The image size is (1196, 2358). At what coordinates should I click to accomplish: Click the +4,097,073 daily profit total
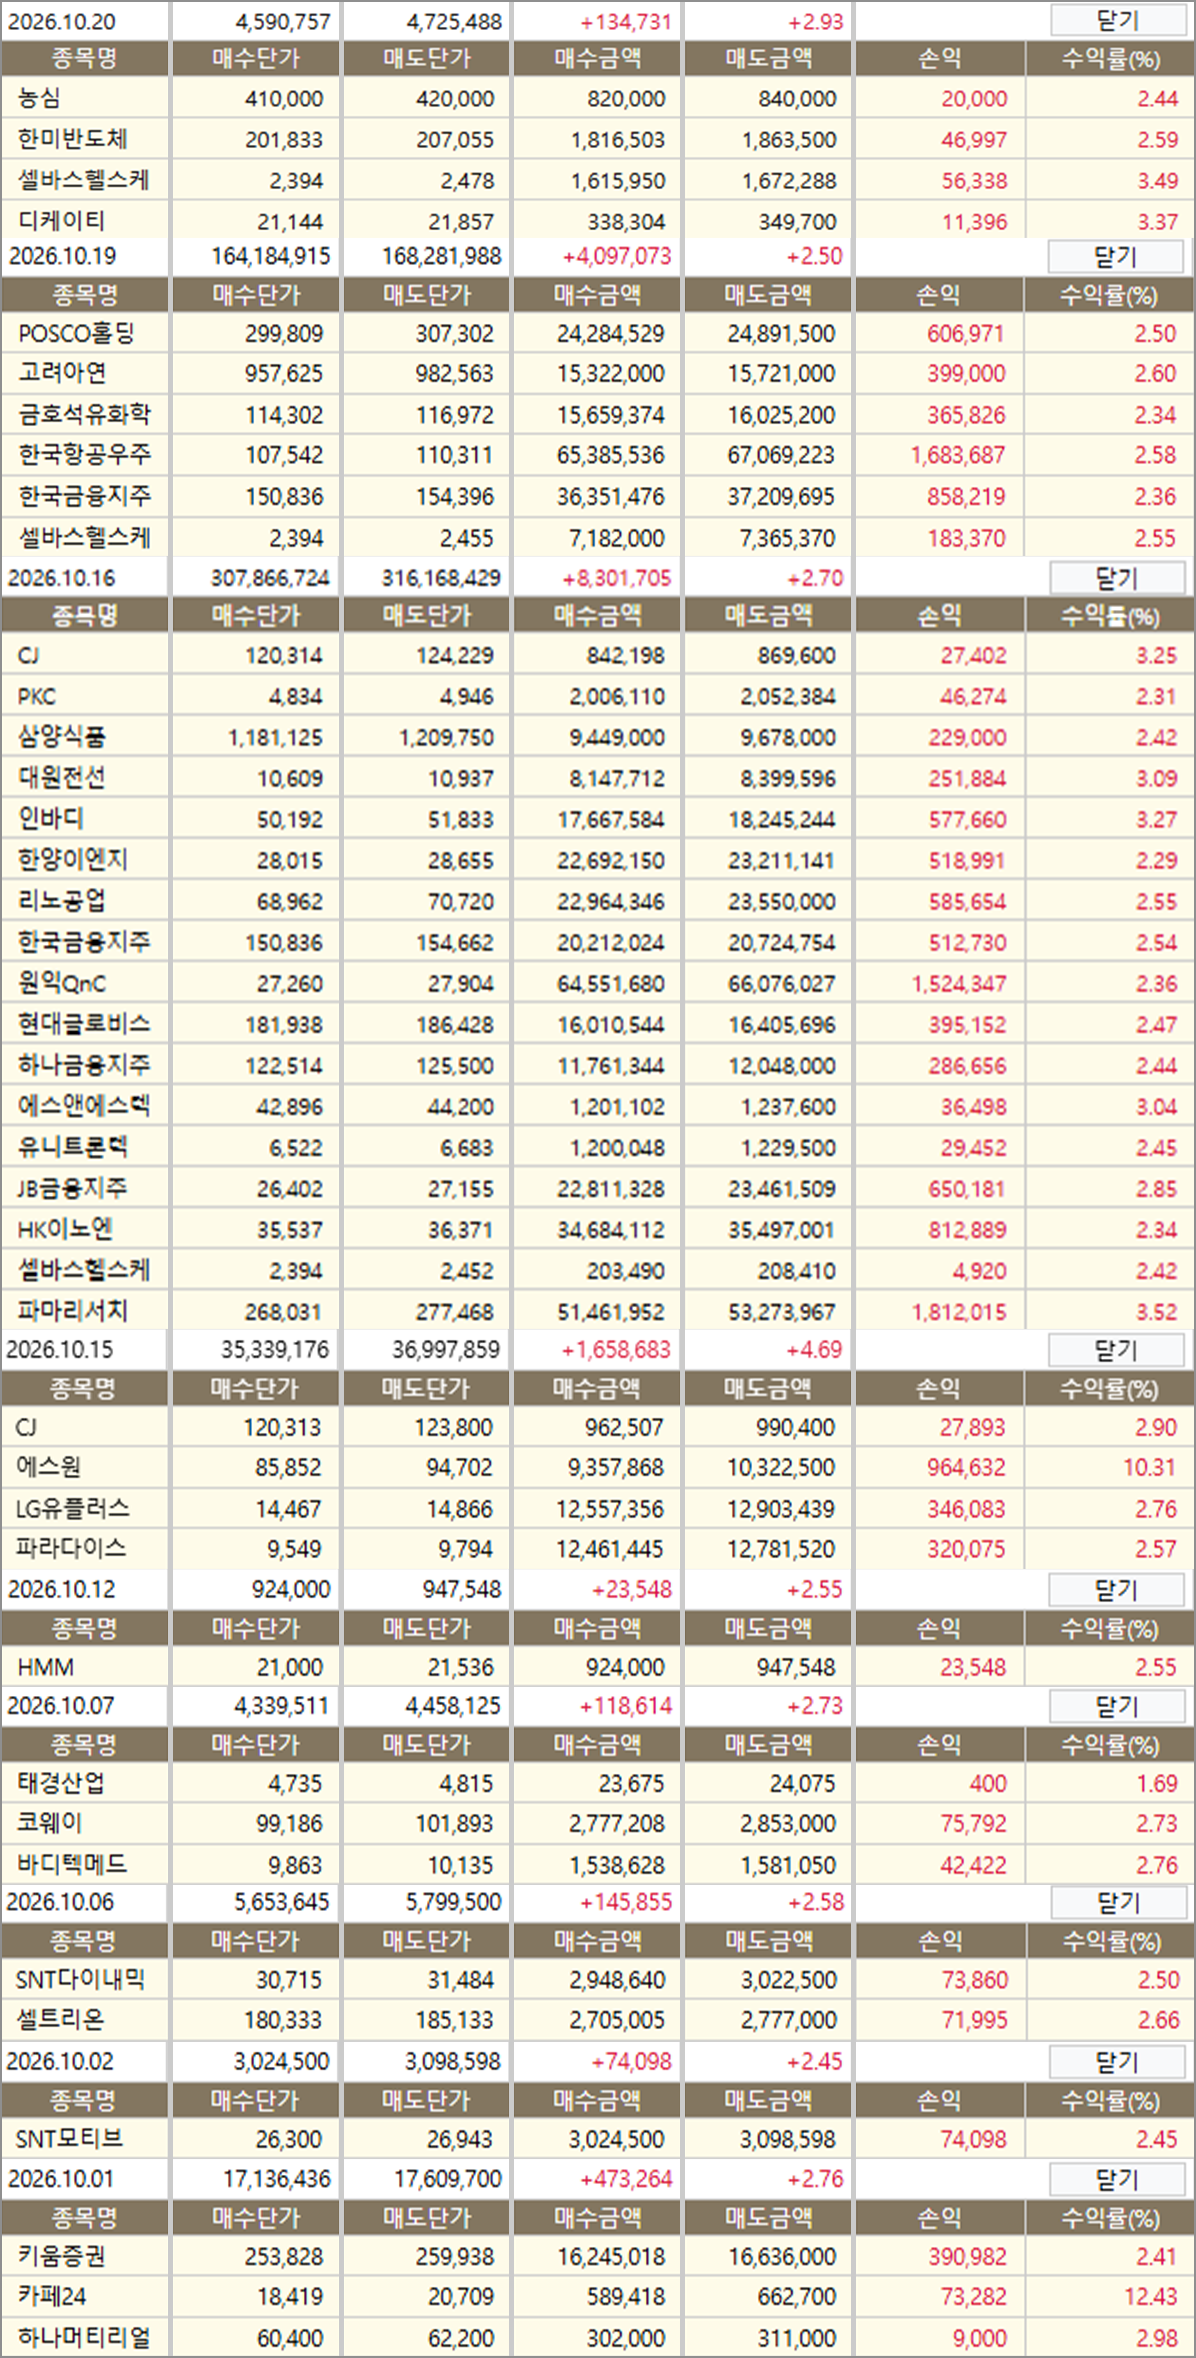click(617, 256)
